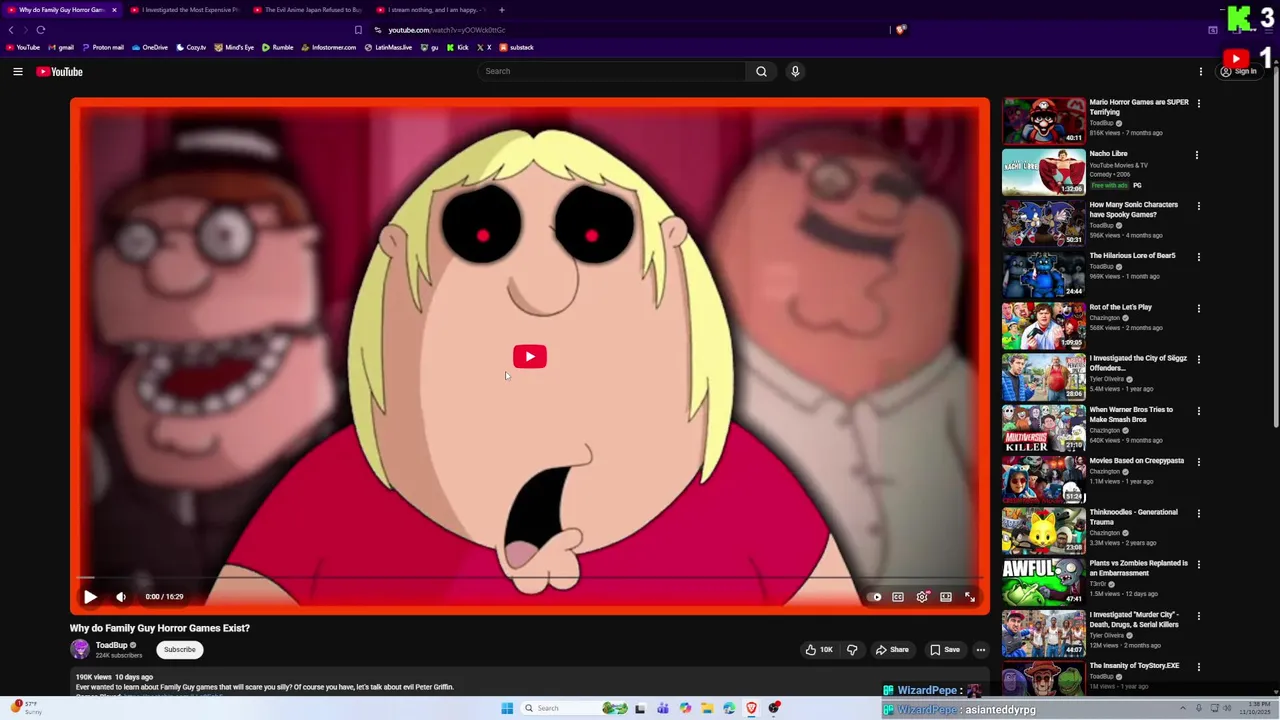
Task: Open the gmail bookmark
Action: pos(62,47)
